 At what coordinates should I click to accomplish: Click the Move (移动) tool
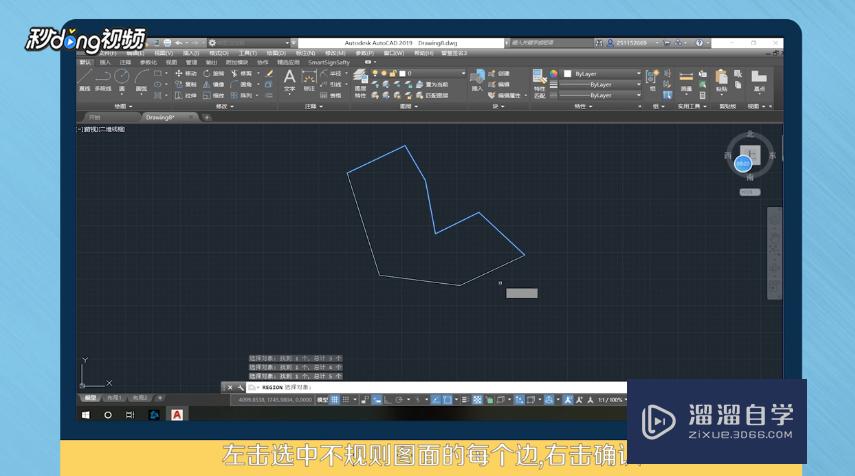click(x=185, y=74)
